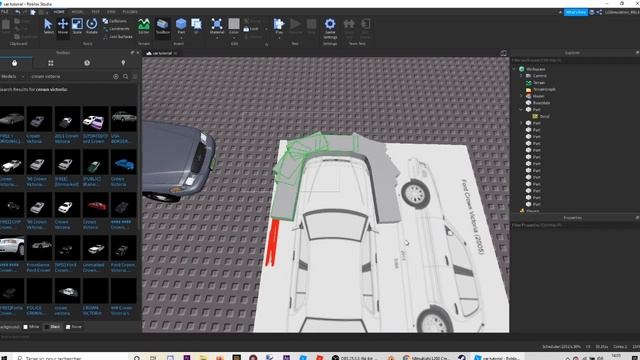Open the Toolbox filter options icon
Image resolution: width=640 pixels, height=360 pixels.
tap(135, 76)
